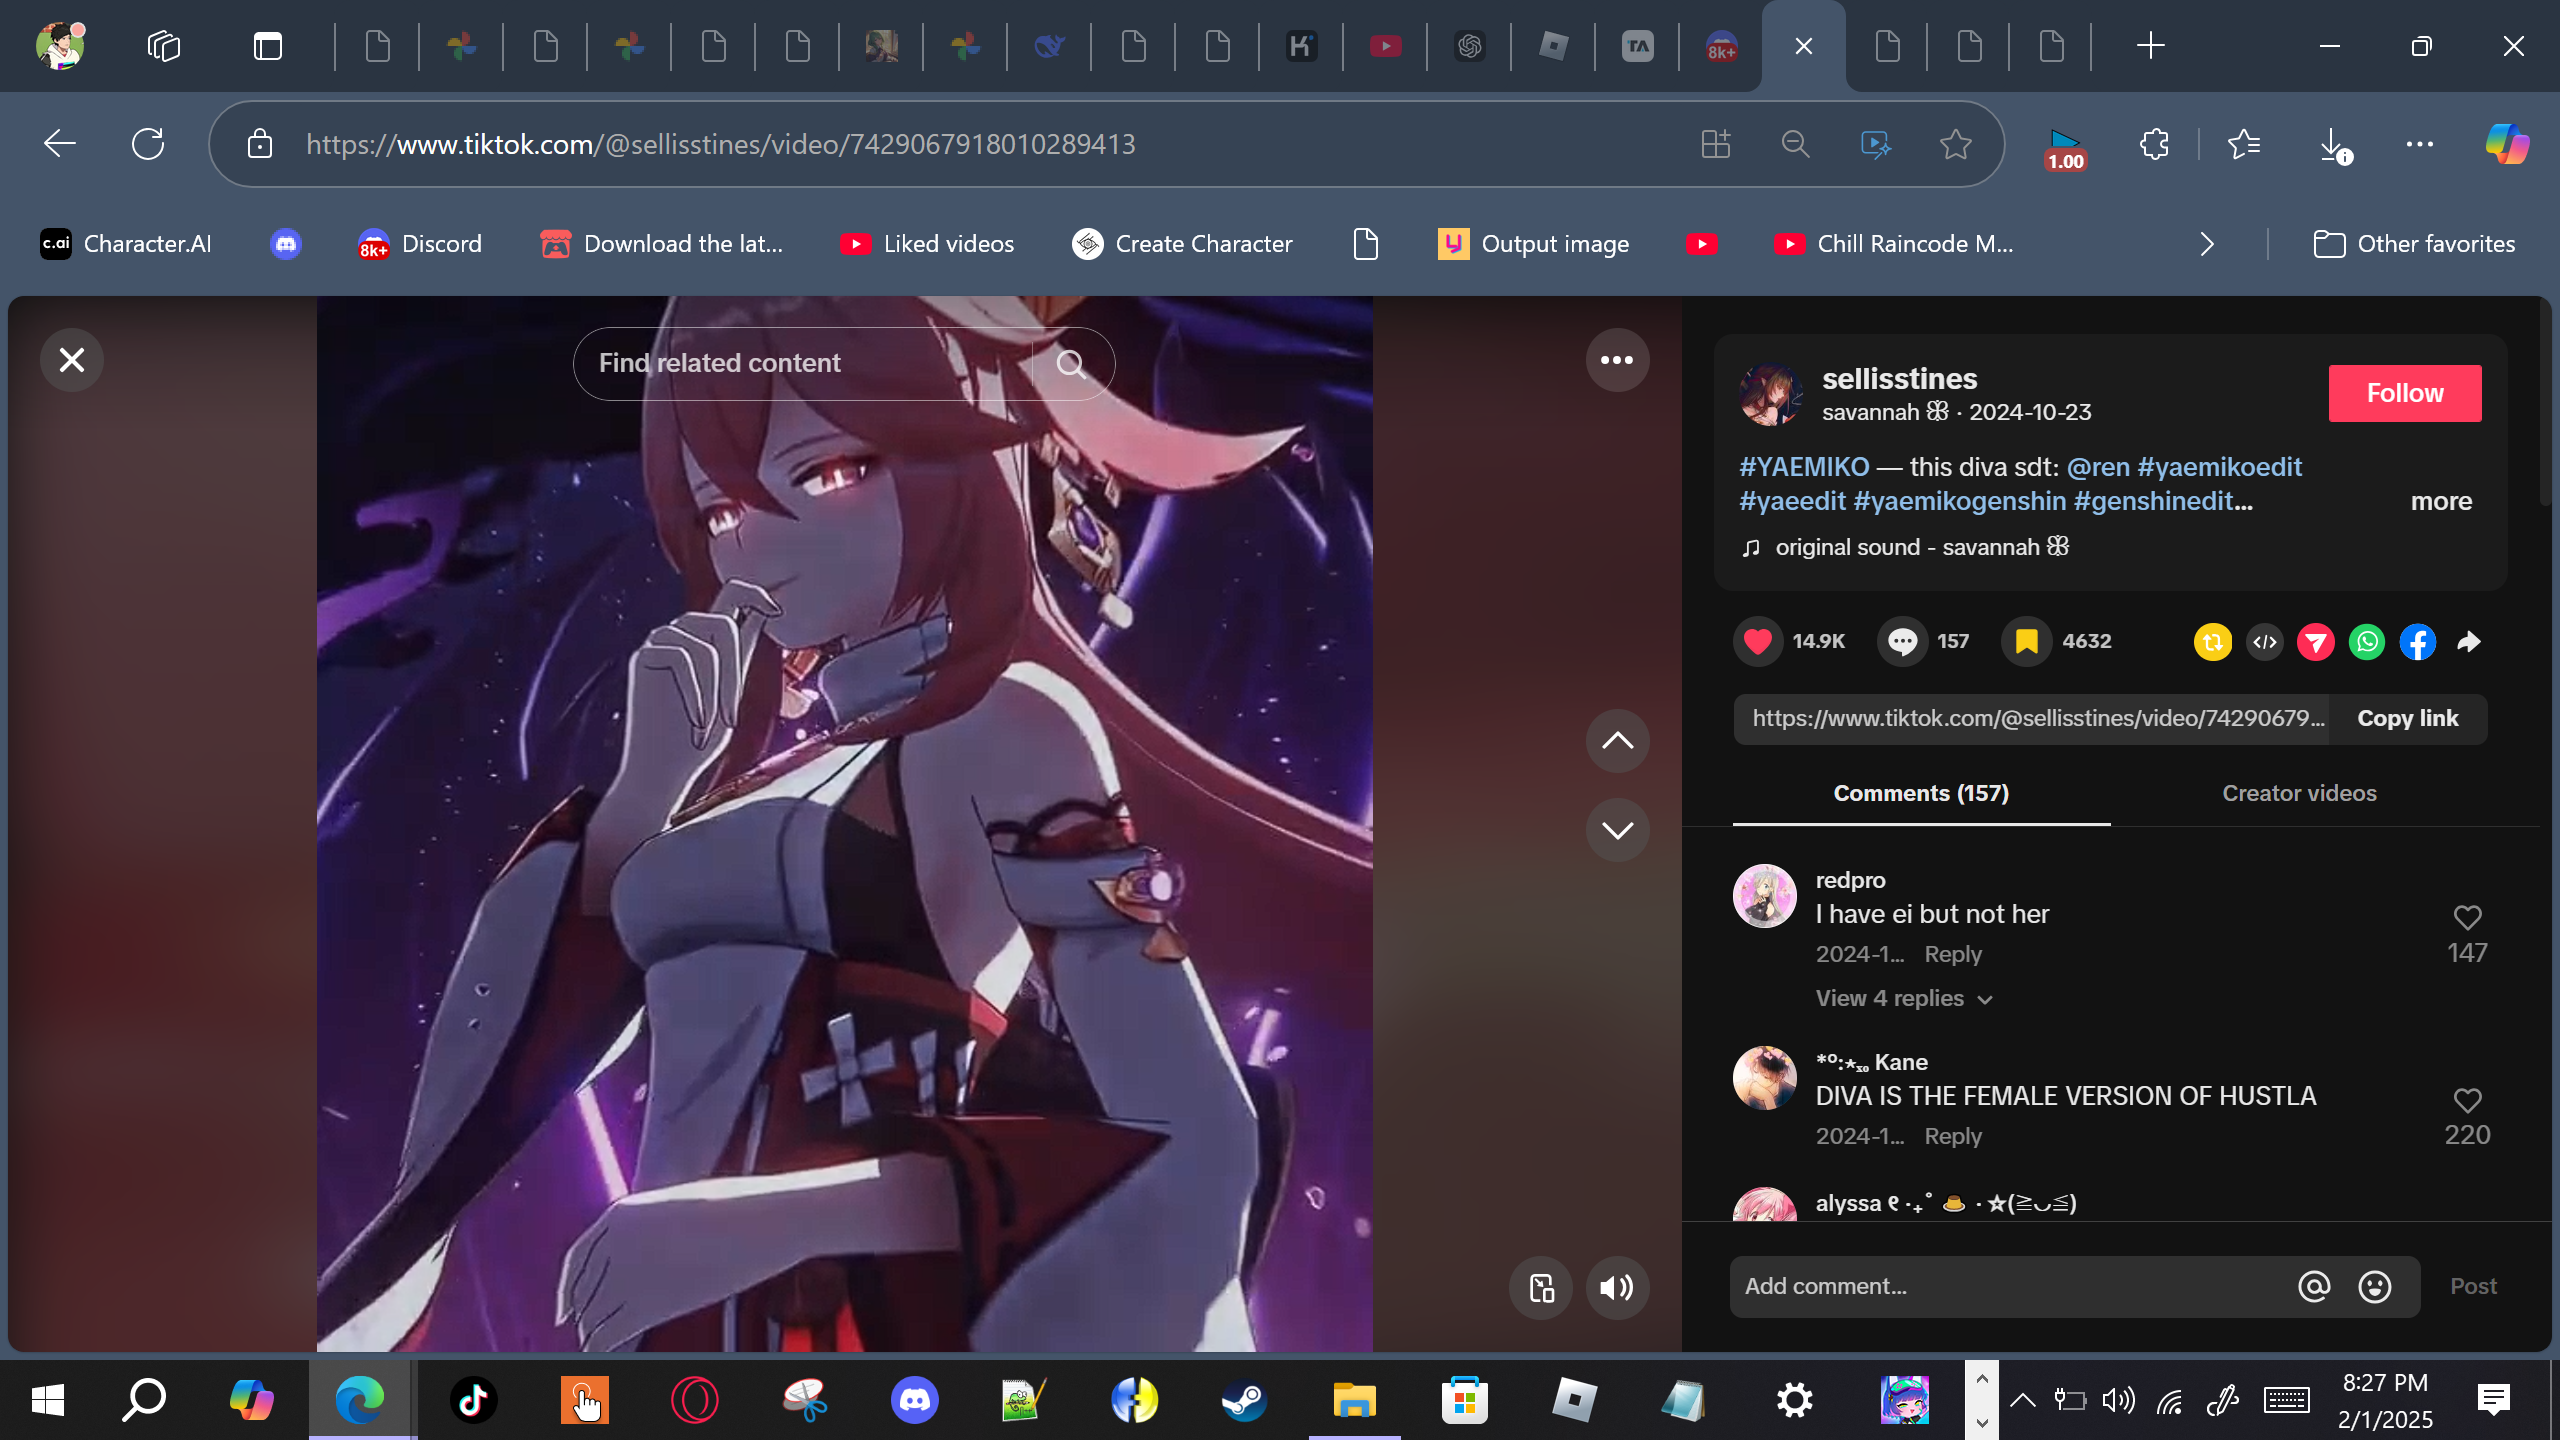Click the Copy link button
Viewport: 2560px width, 1440px height.
pos(2407,719)
